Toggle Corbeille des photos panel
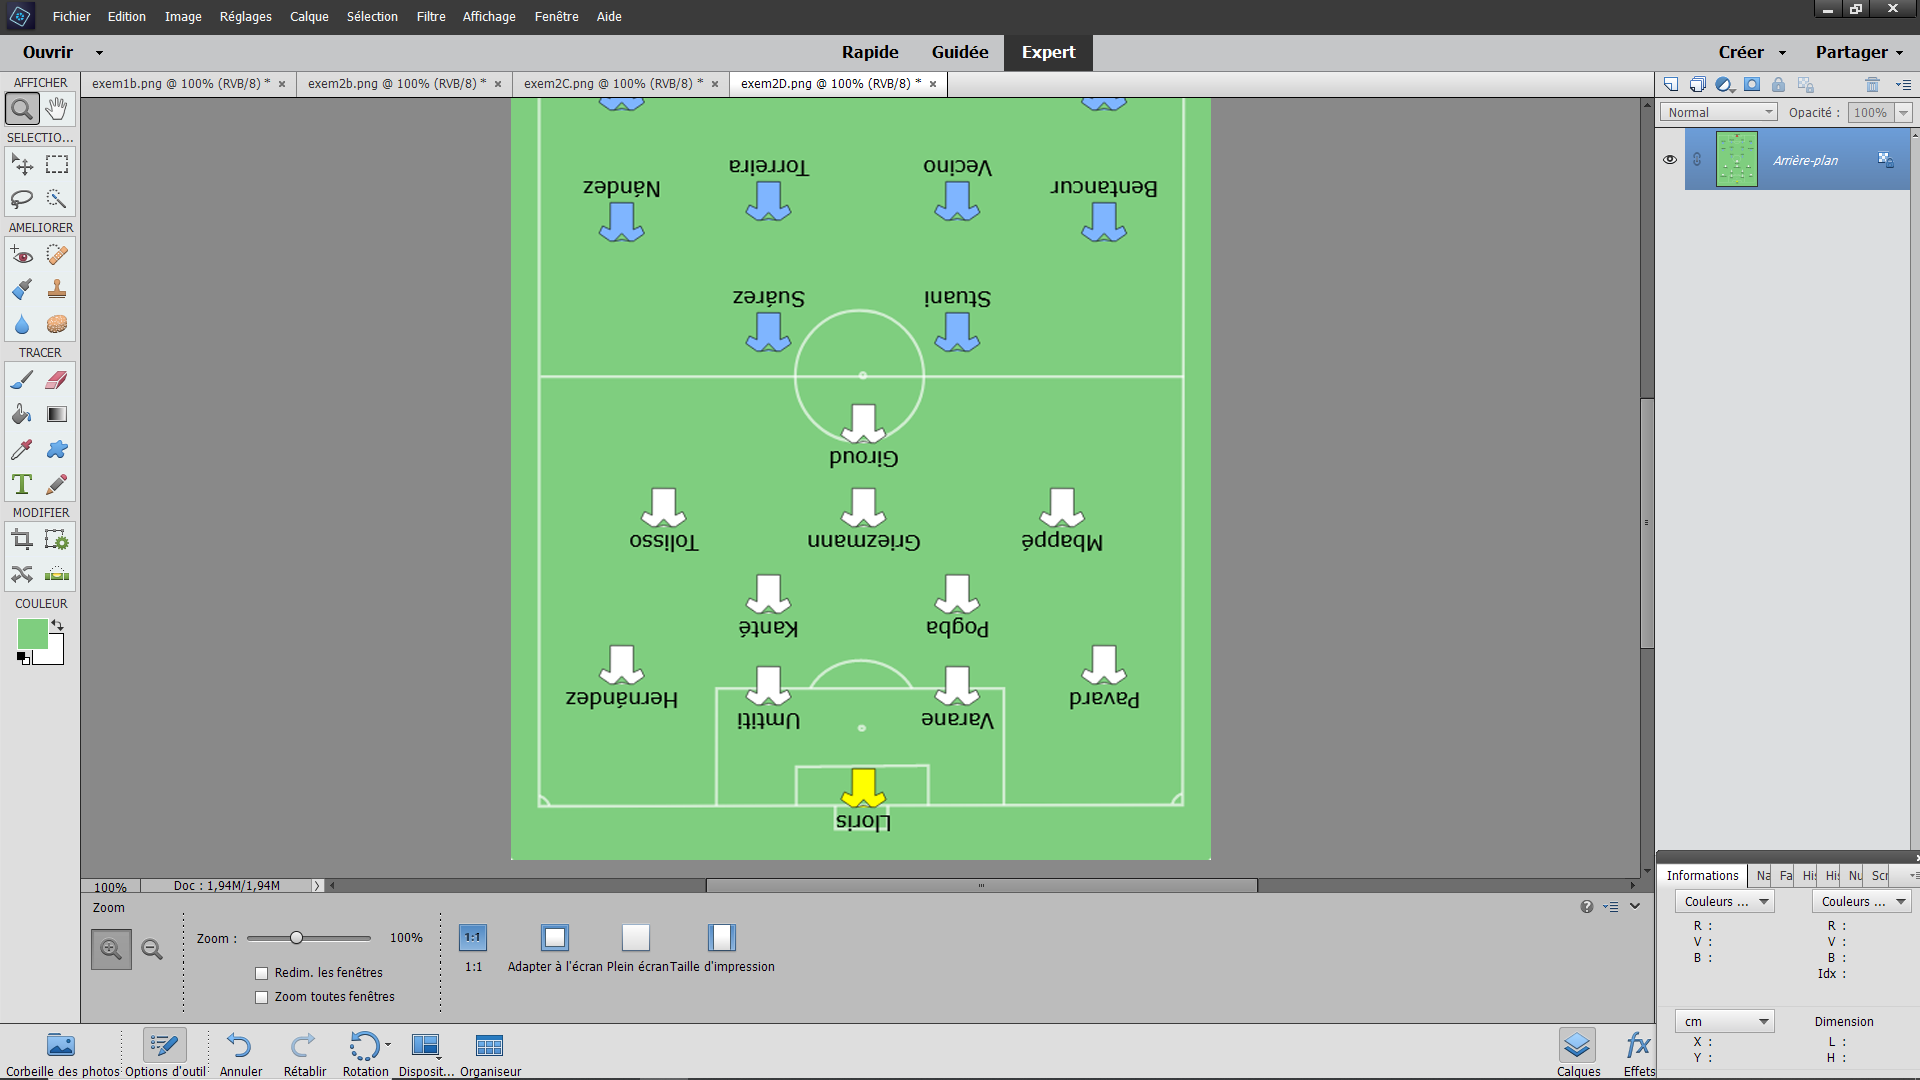Screen dimensions: 1920x1080 point(62,1053)
